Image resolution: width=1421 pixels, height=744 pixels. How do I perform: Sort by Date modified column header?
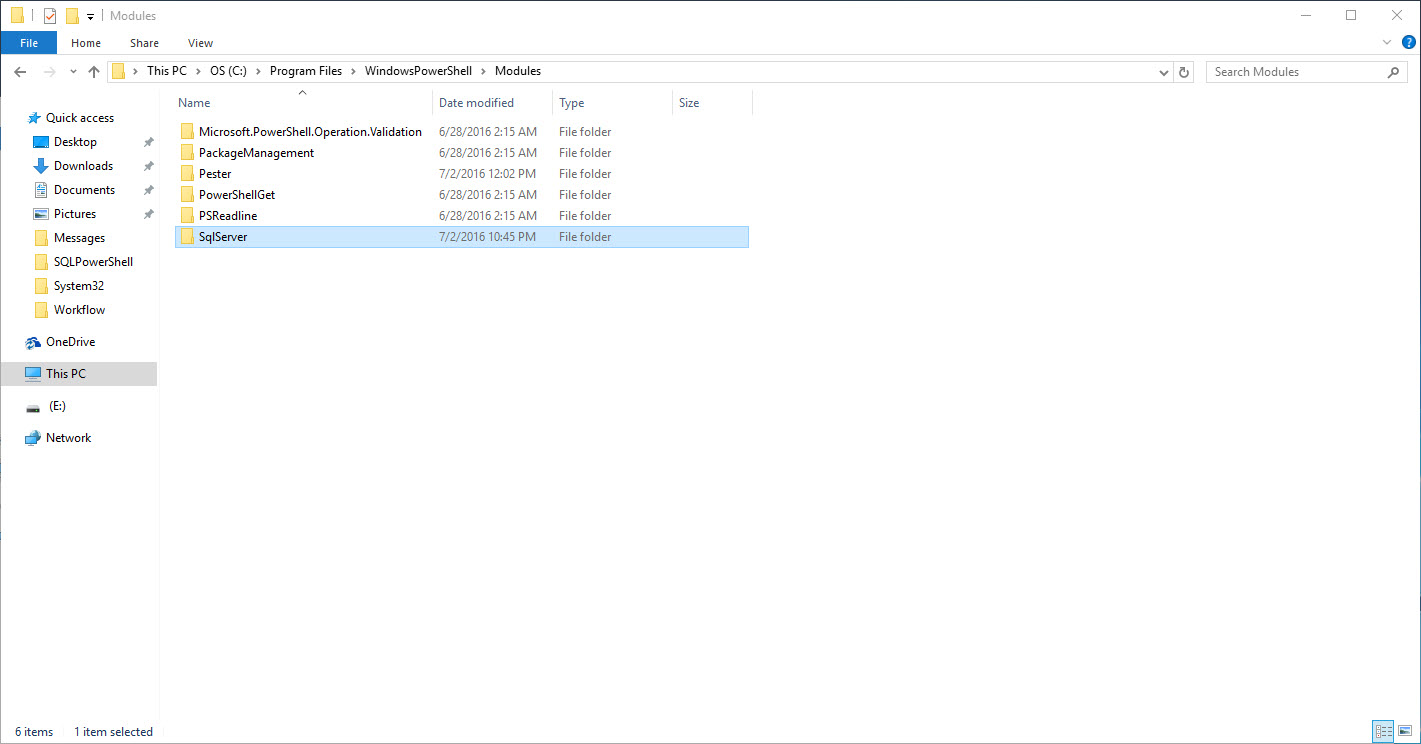[493, 103]
